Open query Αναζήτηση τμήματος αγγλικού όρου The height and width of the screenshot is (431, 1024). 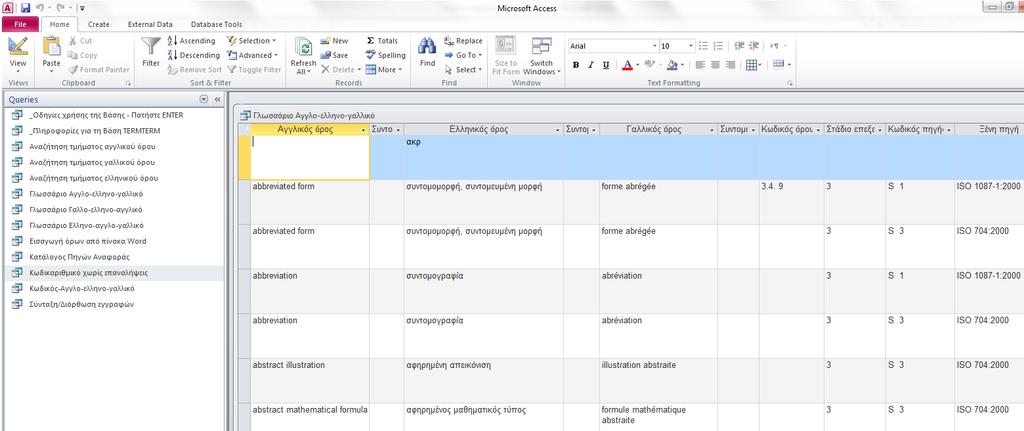click(92, 146)
